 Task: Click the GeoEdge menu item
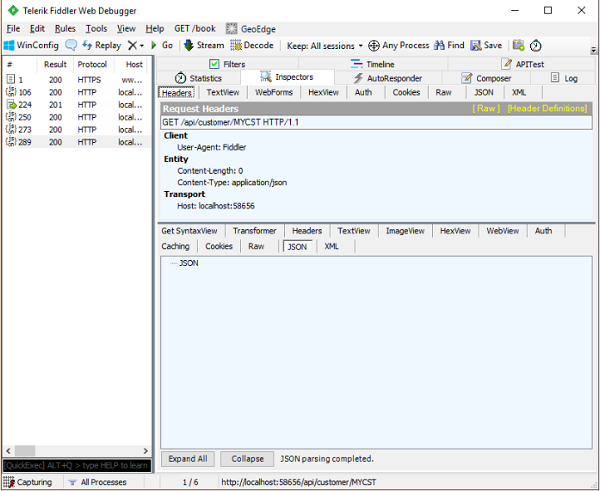pyautogui.click(x=251, y=29)
